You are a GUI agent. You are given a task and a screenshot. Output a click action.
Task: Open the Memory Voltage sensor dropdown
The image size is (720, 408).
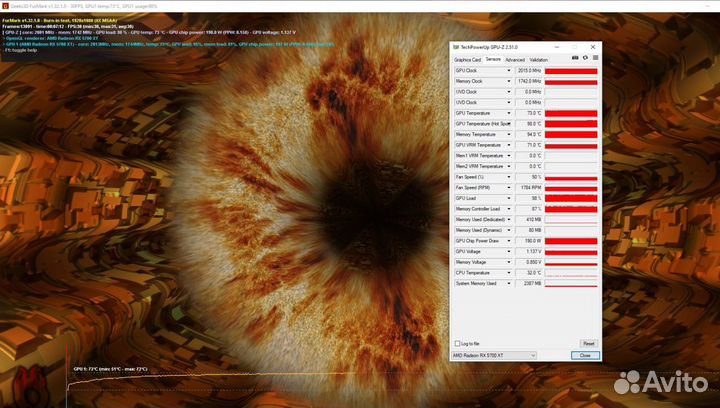(508, 262)
